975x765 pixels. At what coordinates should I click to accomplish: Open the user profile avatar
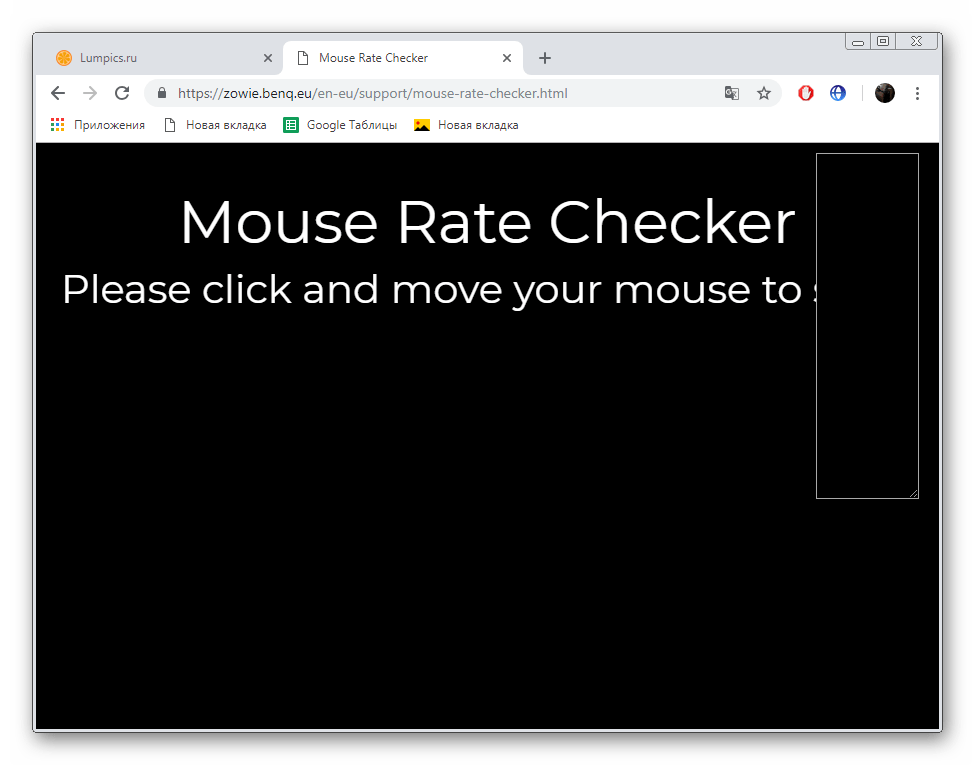[x=885, y=93]
